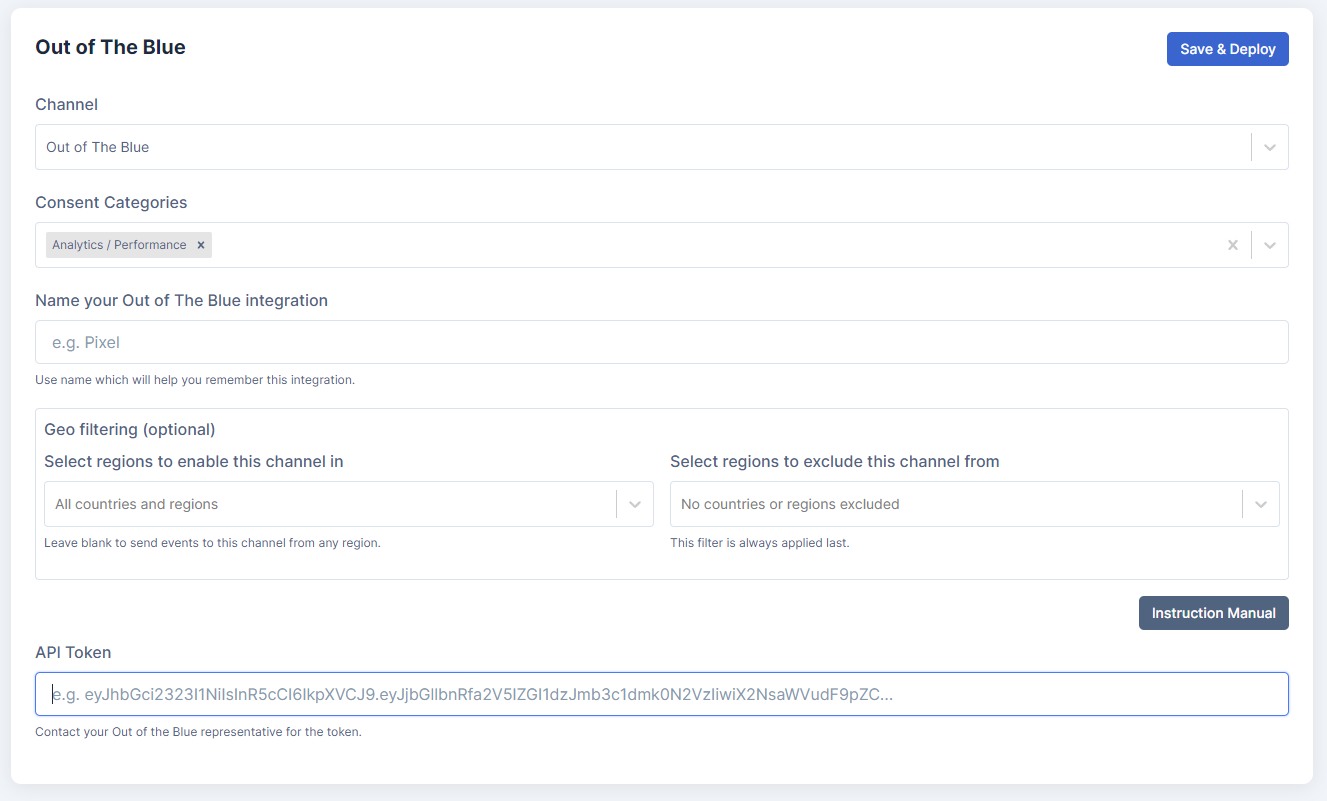
Task: Click the Name your integration label
Action: tap(181, 300)
